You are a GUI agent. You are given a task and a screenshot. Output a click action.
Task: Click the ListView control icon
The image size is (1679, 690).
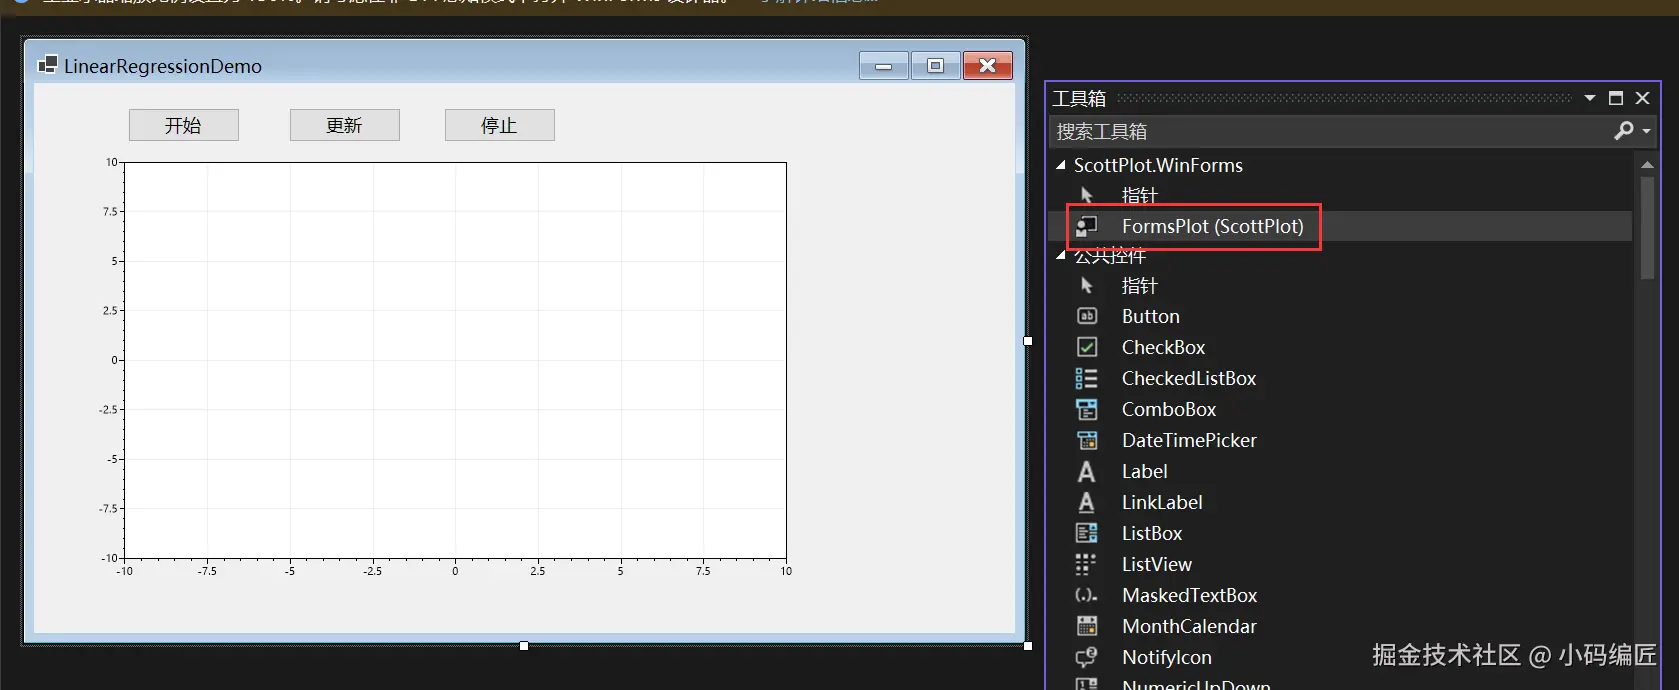pyautogui.click(x=1087, y=564)
